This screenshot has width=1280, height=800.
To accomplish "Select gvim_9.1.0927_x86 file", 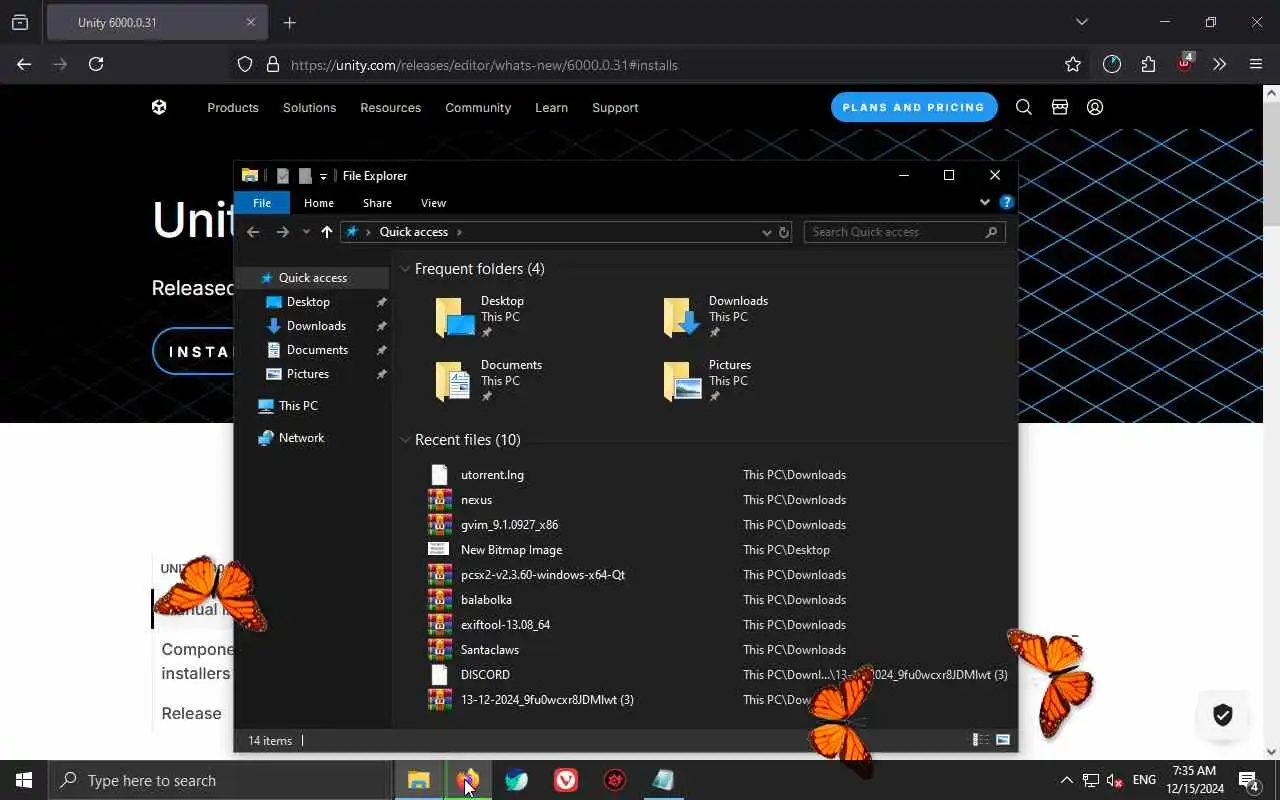I will [x=509, y=525].
